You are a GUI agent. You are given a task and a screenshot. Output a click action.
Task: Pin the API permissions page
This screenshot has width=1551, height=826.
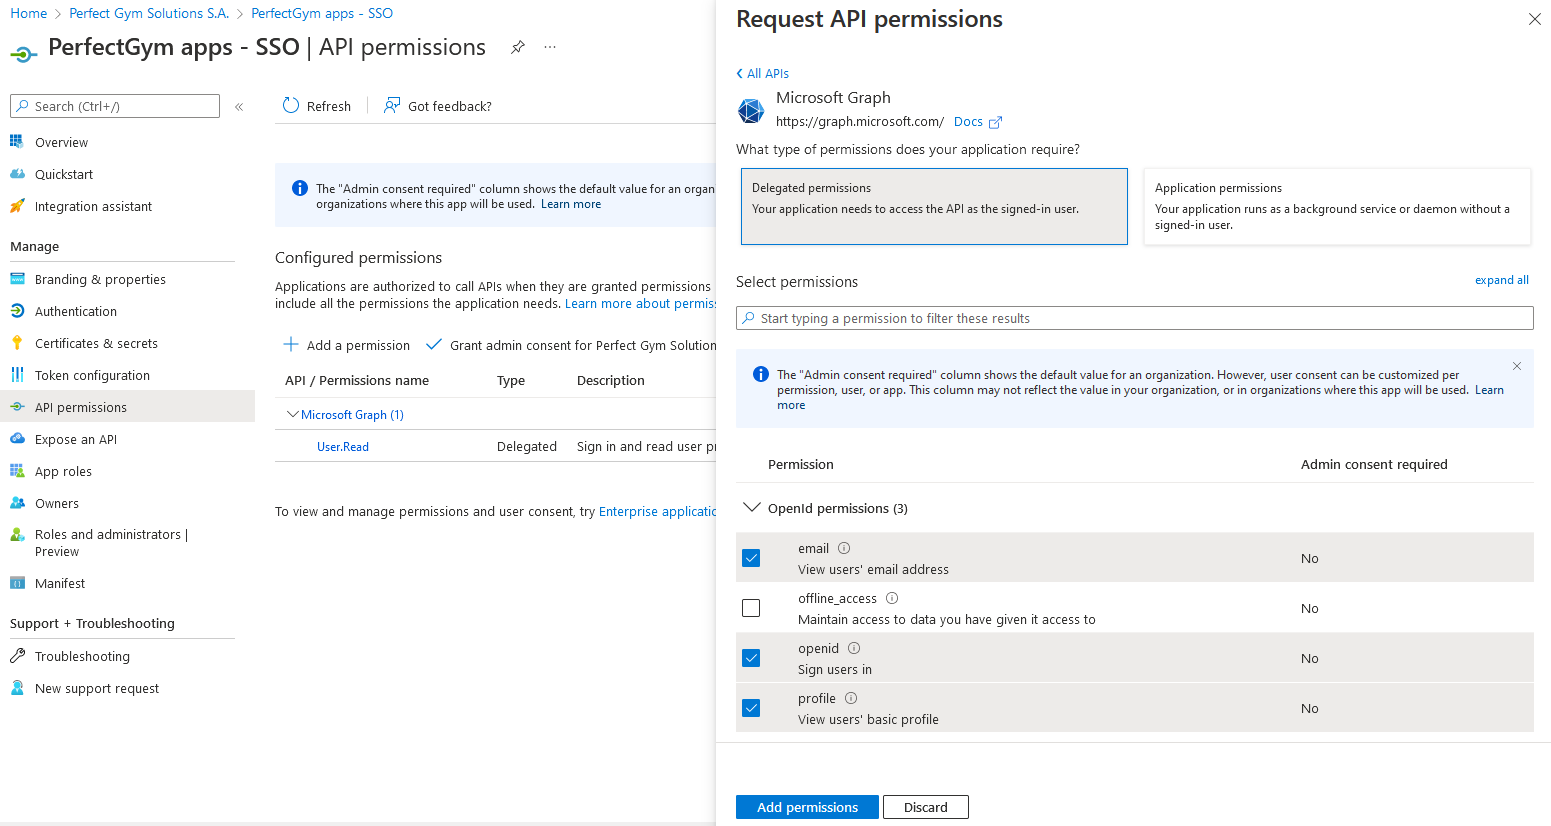point(518,47)
